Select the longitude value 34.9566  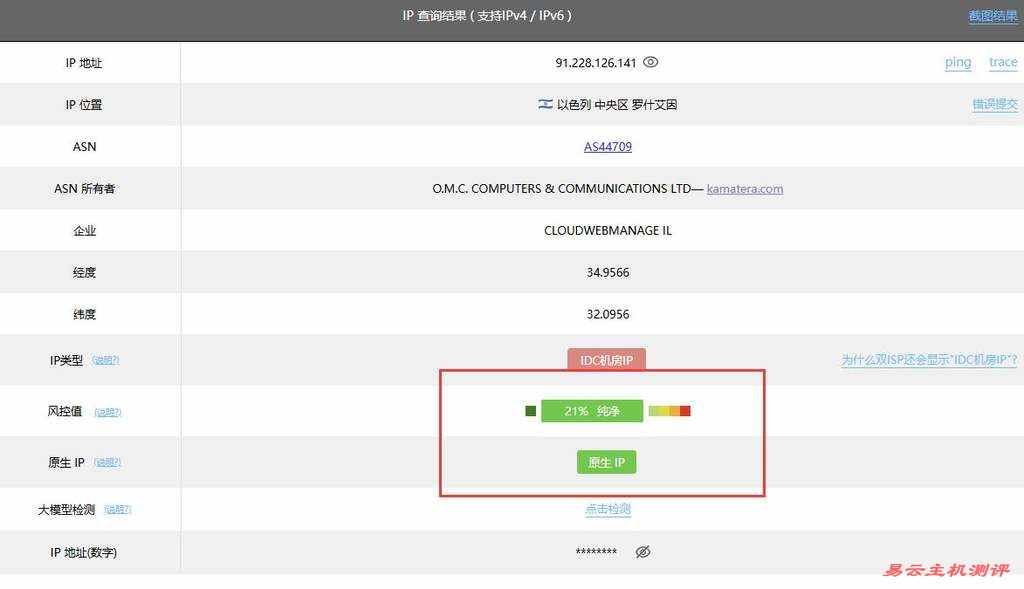(608, 272)
